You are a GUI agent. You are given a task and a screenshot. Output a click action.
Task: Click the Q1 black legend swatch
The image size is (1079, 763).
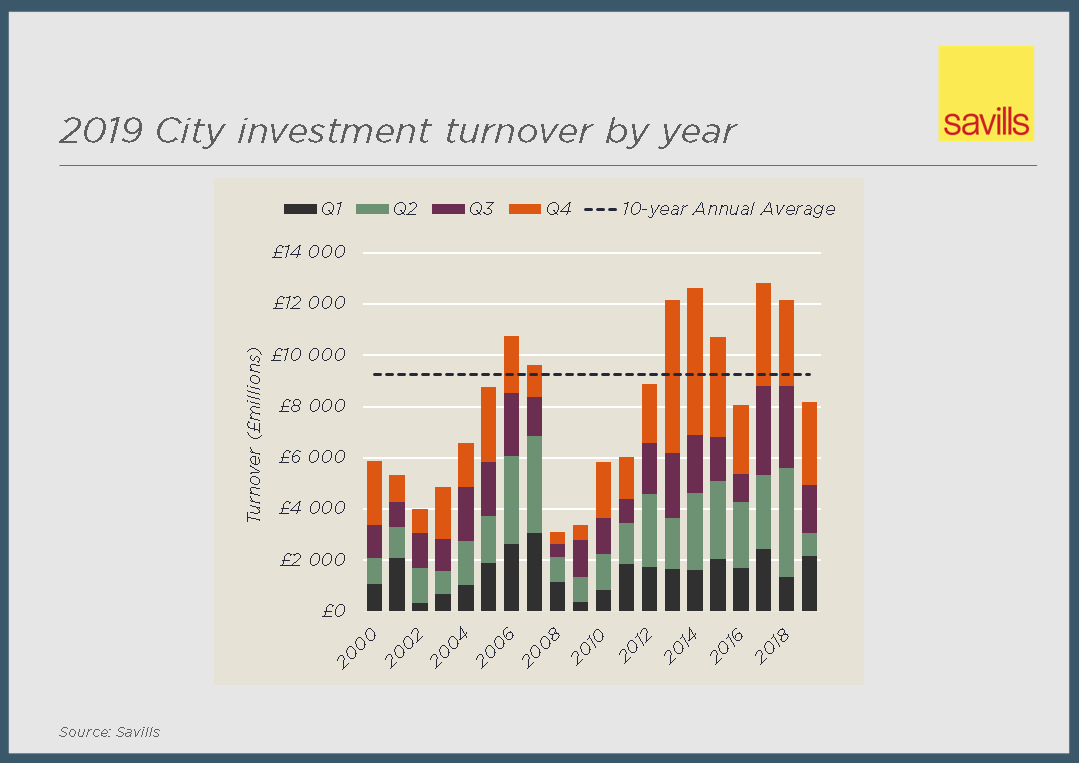coord(300,209)
